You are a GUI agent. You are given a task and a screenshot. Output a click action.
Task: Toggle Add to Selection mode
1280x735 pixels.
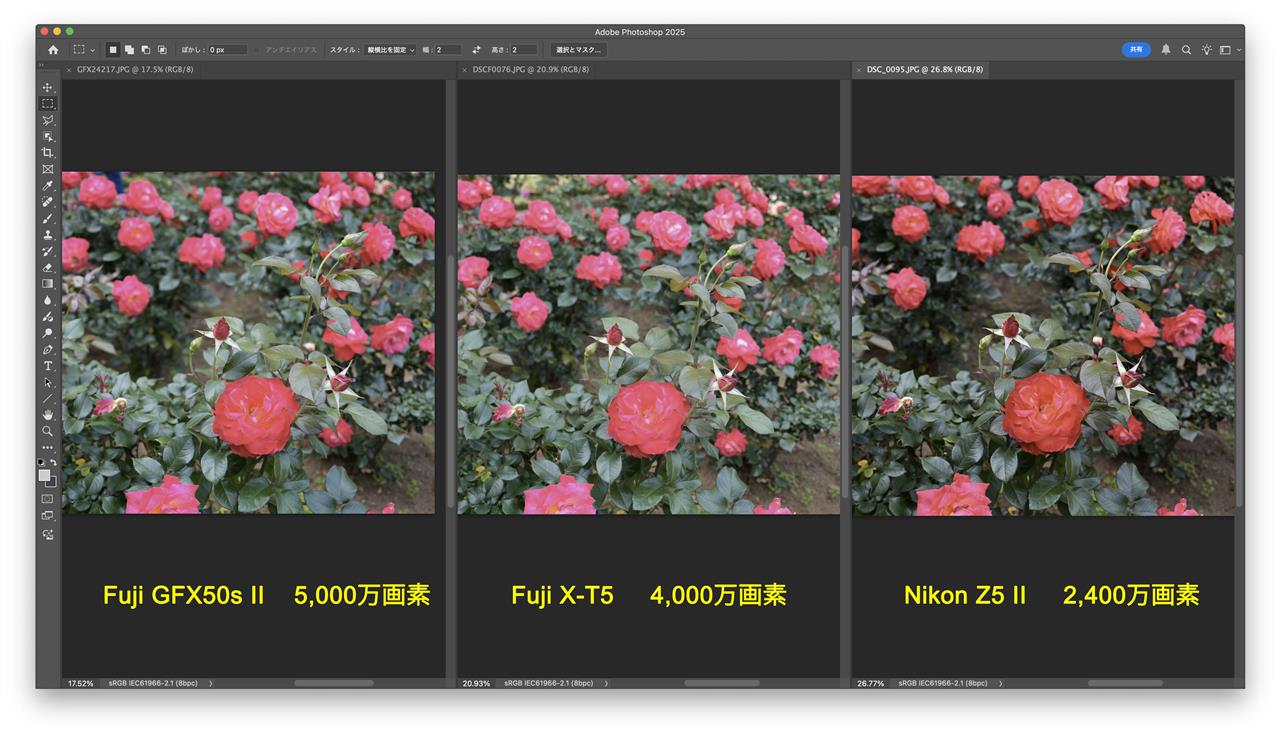click(129, 49)
